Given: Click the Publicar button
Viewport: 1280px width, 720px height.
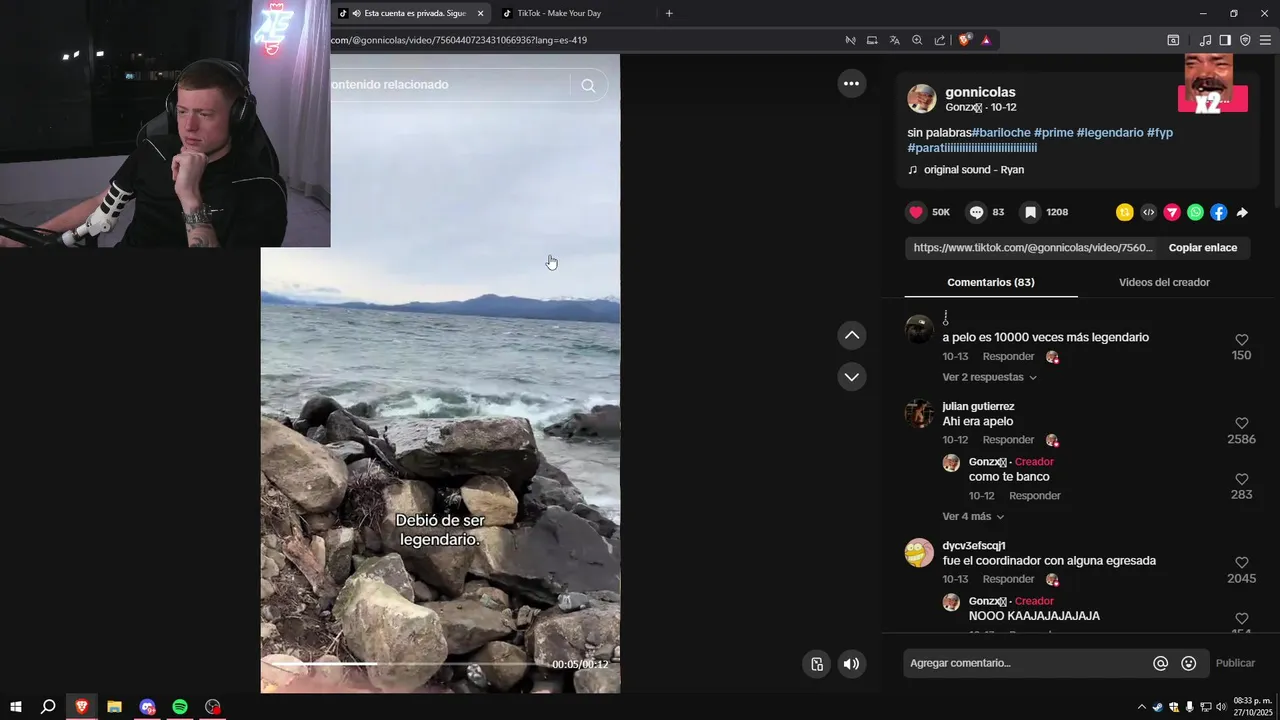Looking at the screenshot, I should pyautogui.click(x=1235, y=663).
